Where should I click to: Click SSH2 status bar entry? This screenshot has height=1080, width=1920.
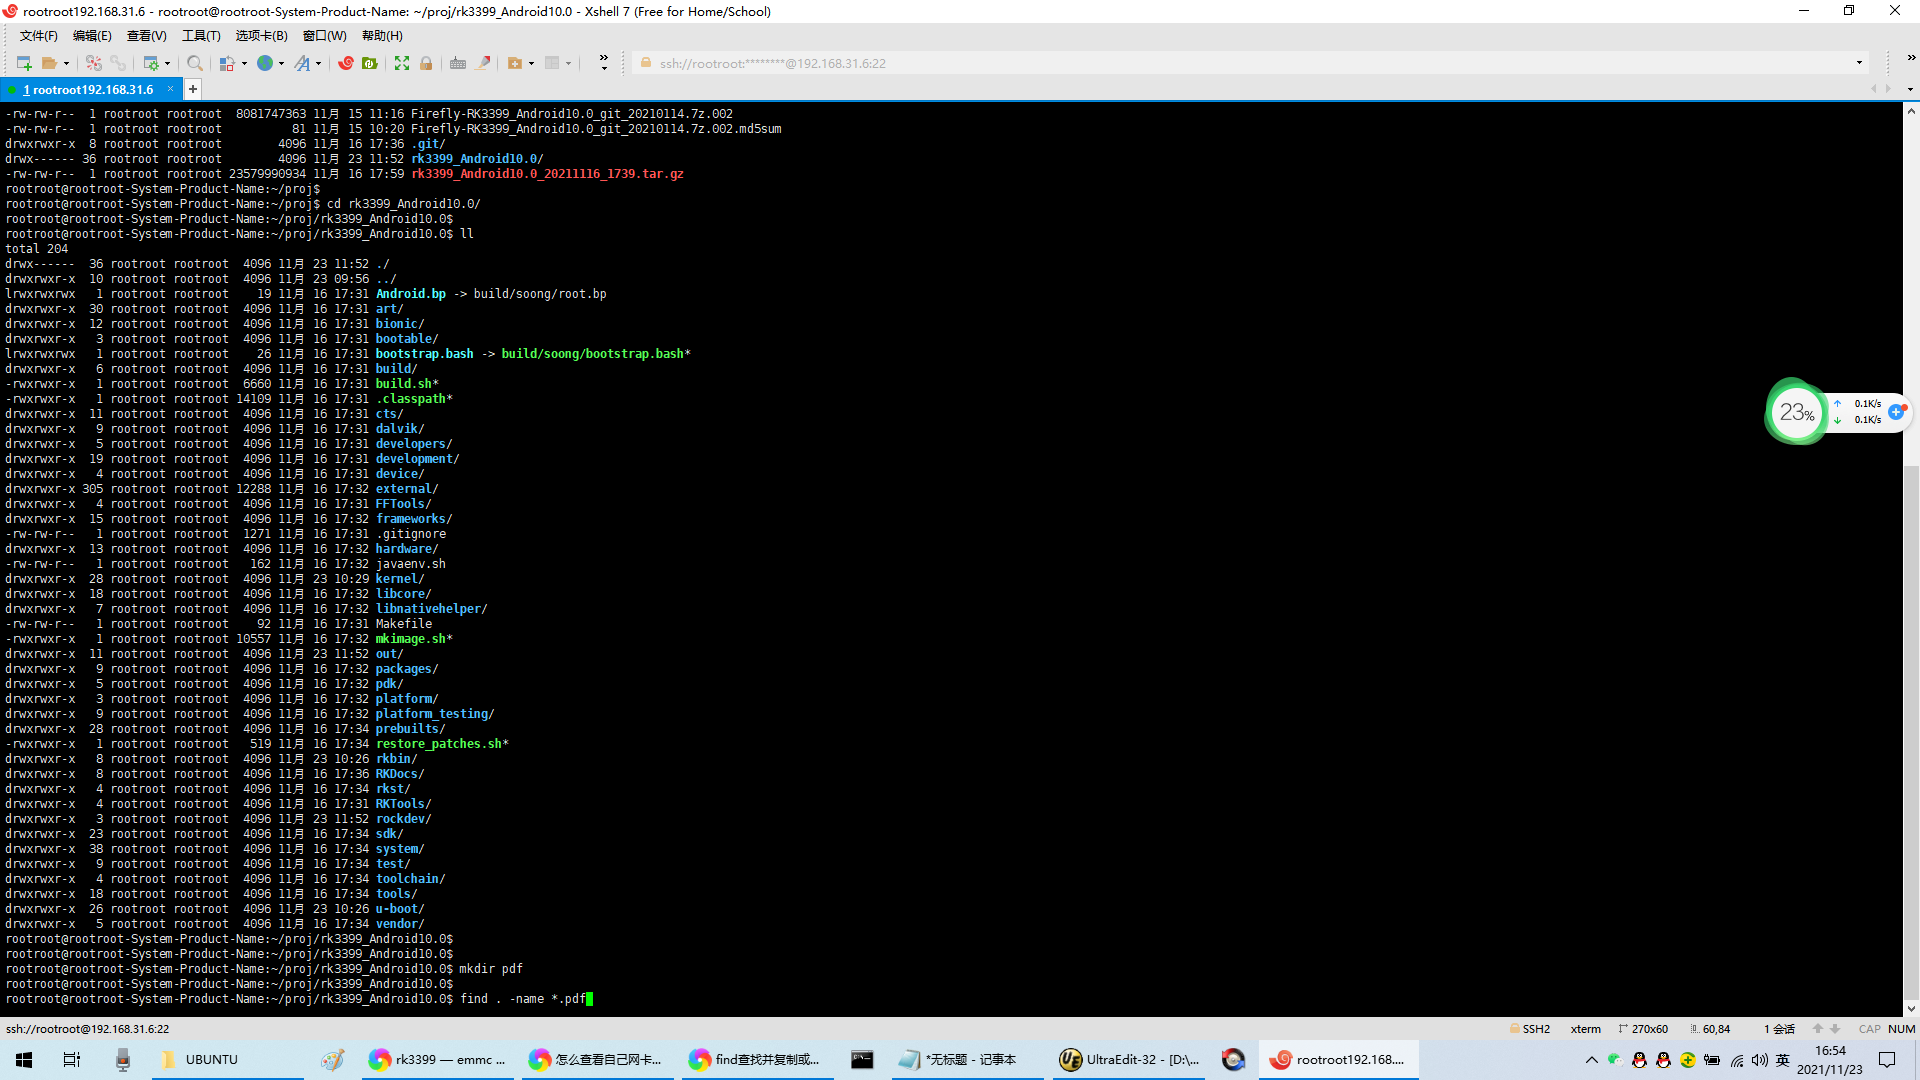(x=1530, y=1029)
